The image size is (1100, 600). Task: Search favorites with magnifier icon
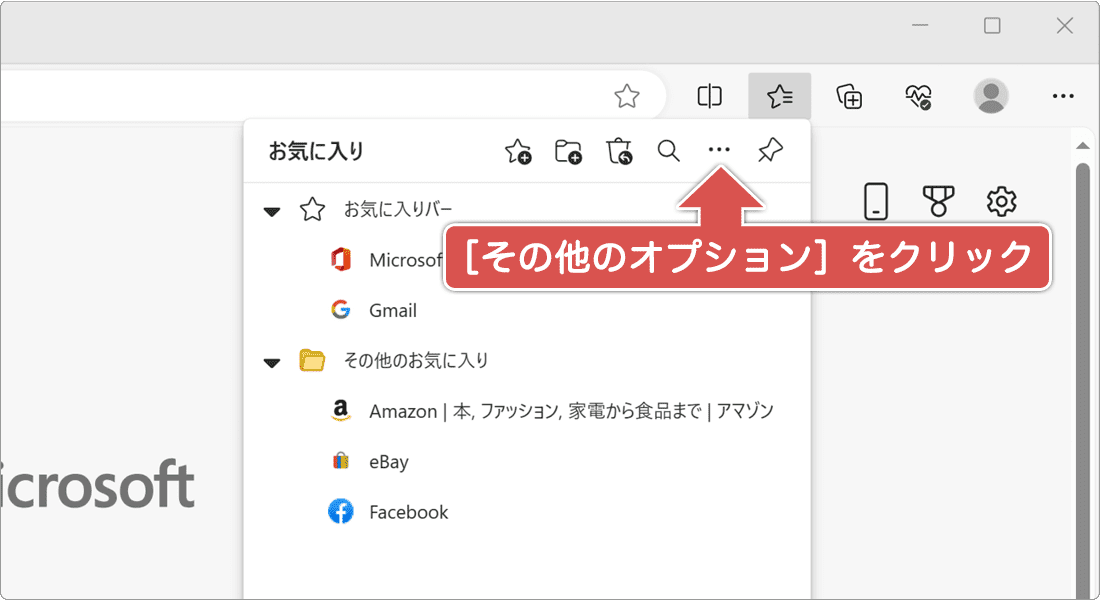pyautogui.click(x=668, y=151)
